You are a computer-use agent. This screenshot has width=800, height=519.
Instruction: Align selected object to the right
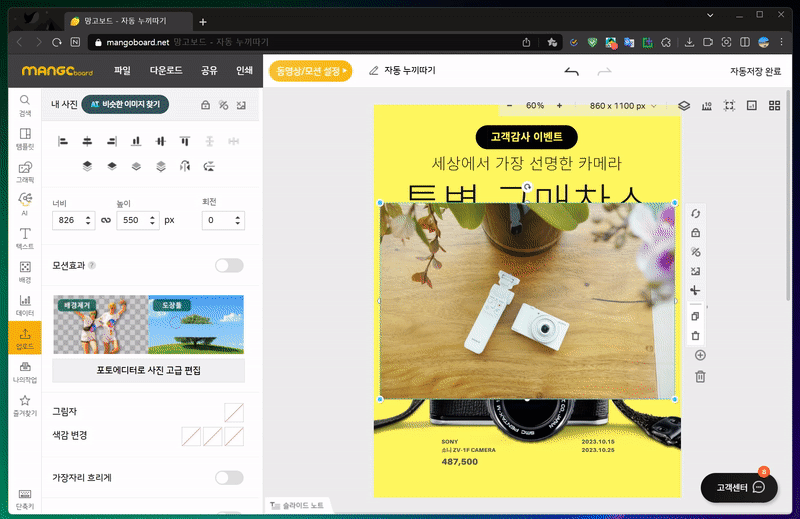click(x=112, y=141)
